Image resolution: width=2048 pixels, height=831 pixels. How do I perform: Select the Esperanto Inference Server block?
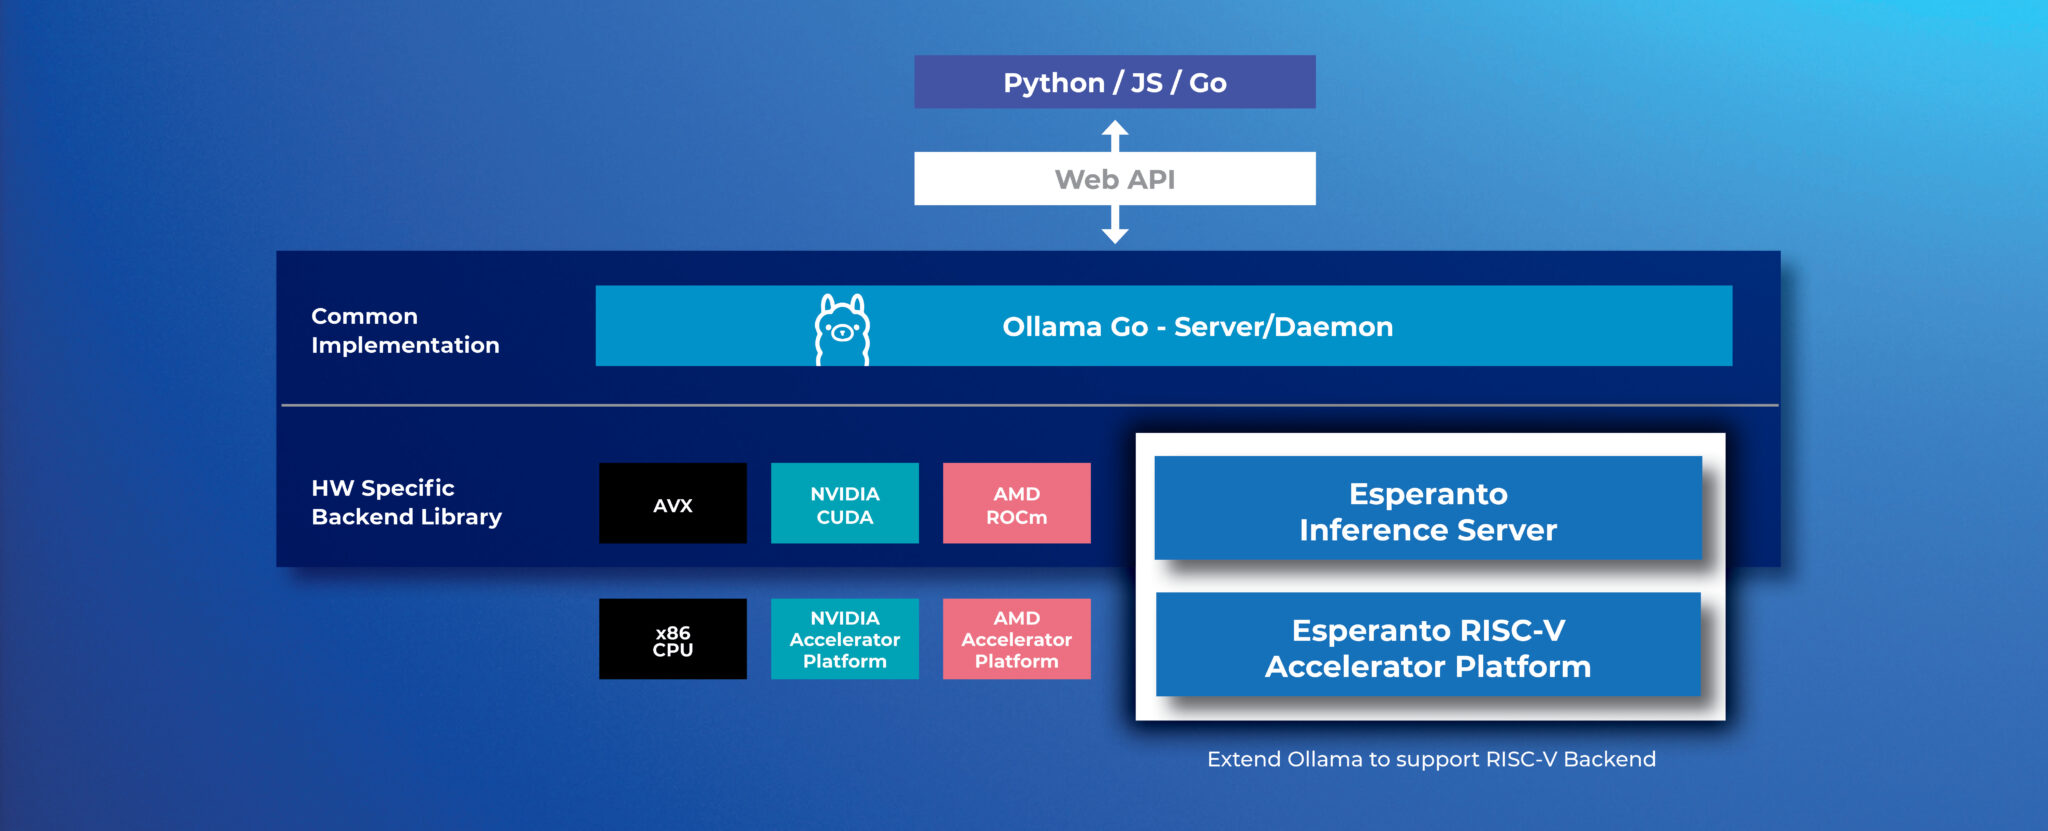pyautogui.click(x=1427, y=510)
